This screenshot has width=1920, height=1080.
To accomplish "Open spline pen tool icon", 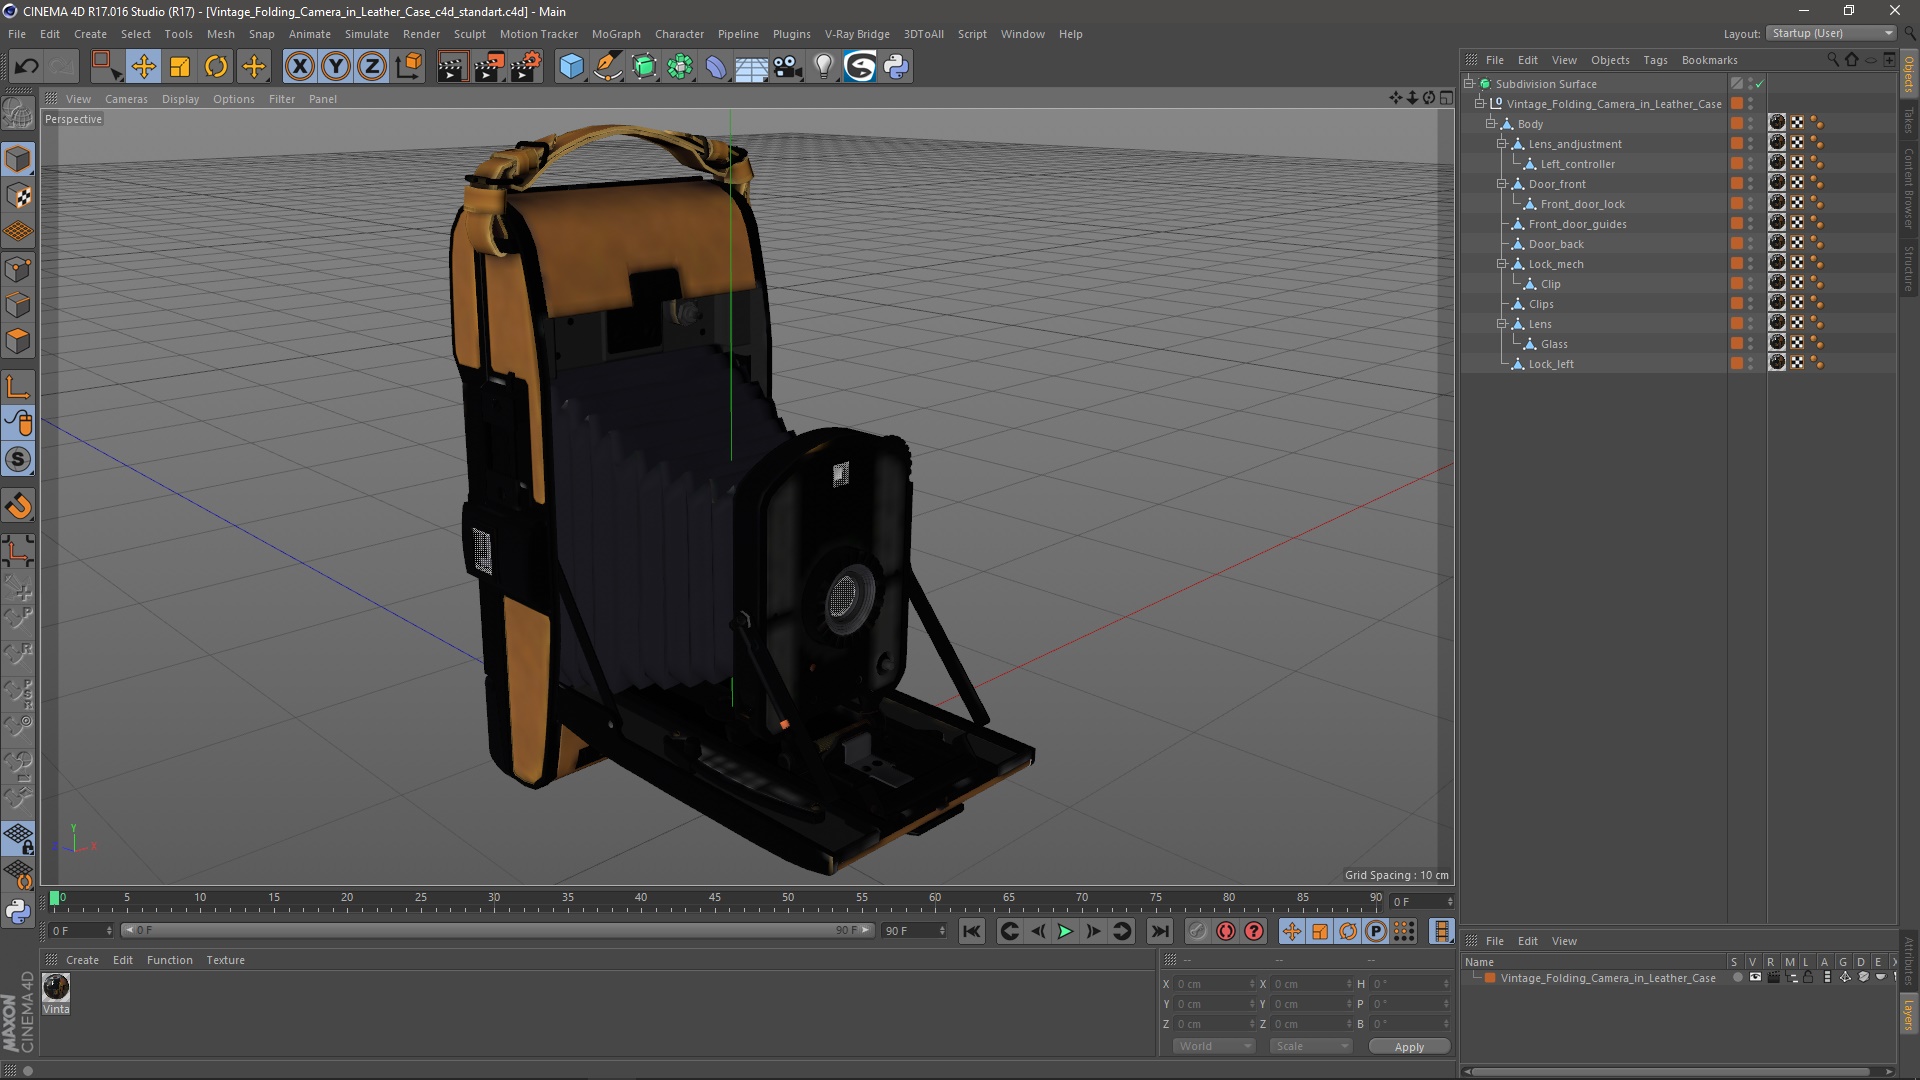I will 608,67.
